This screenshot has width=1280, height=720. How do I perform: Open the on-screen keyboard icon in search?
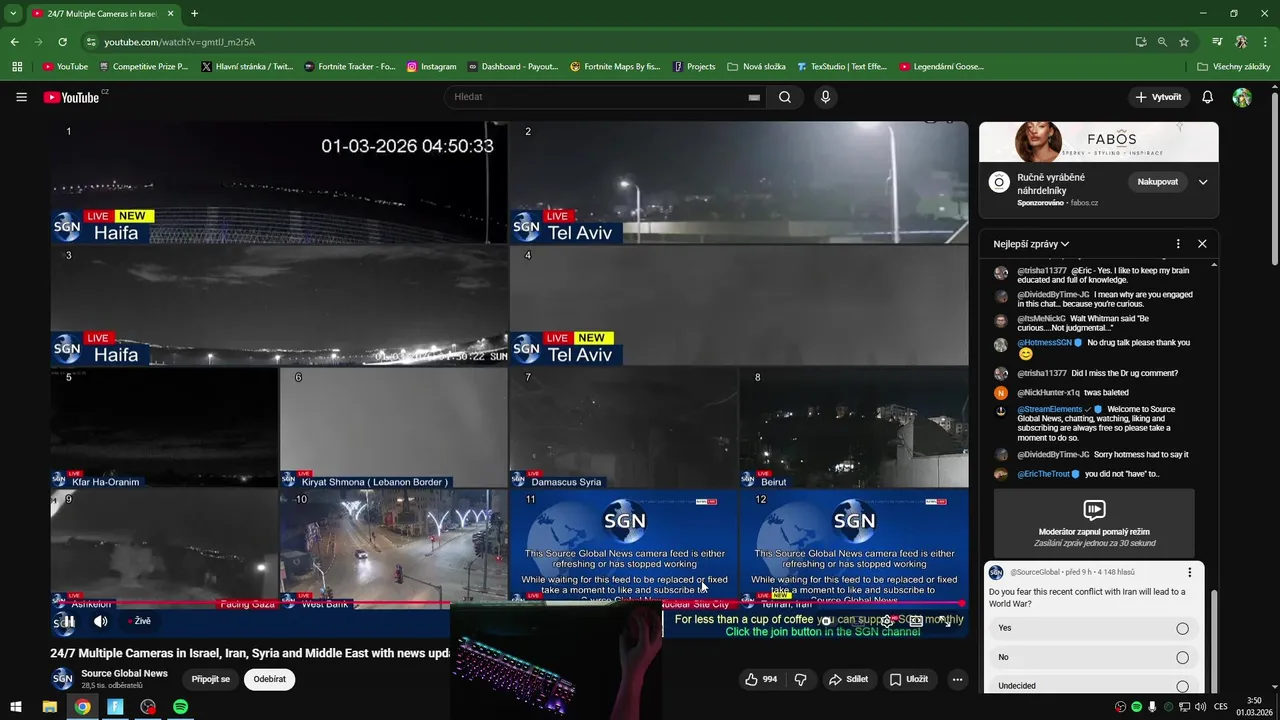(x=754, y=97)
